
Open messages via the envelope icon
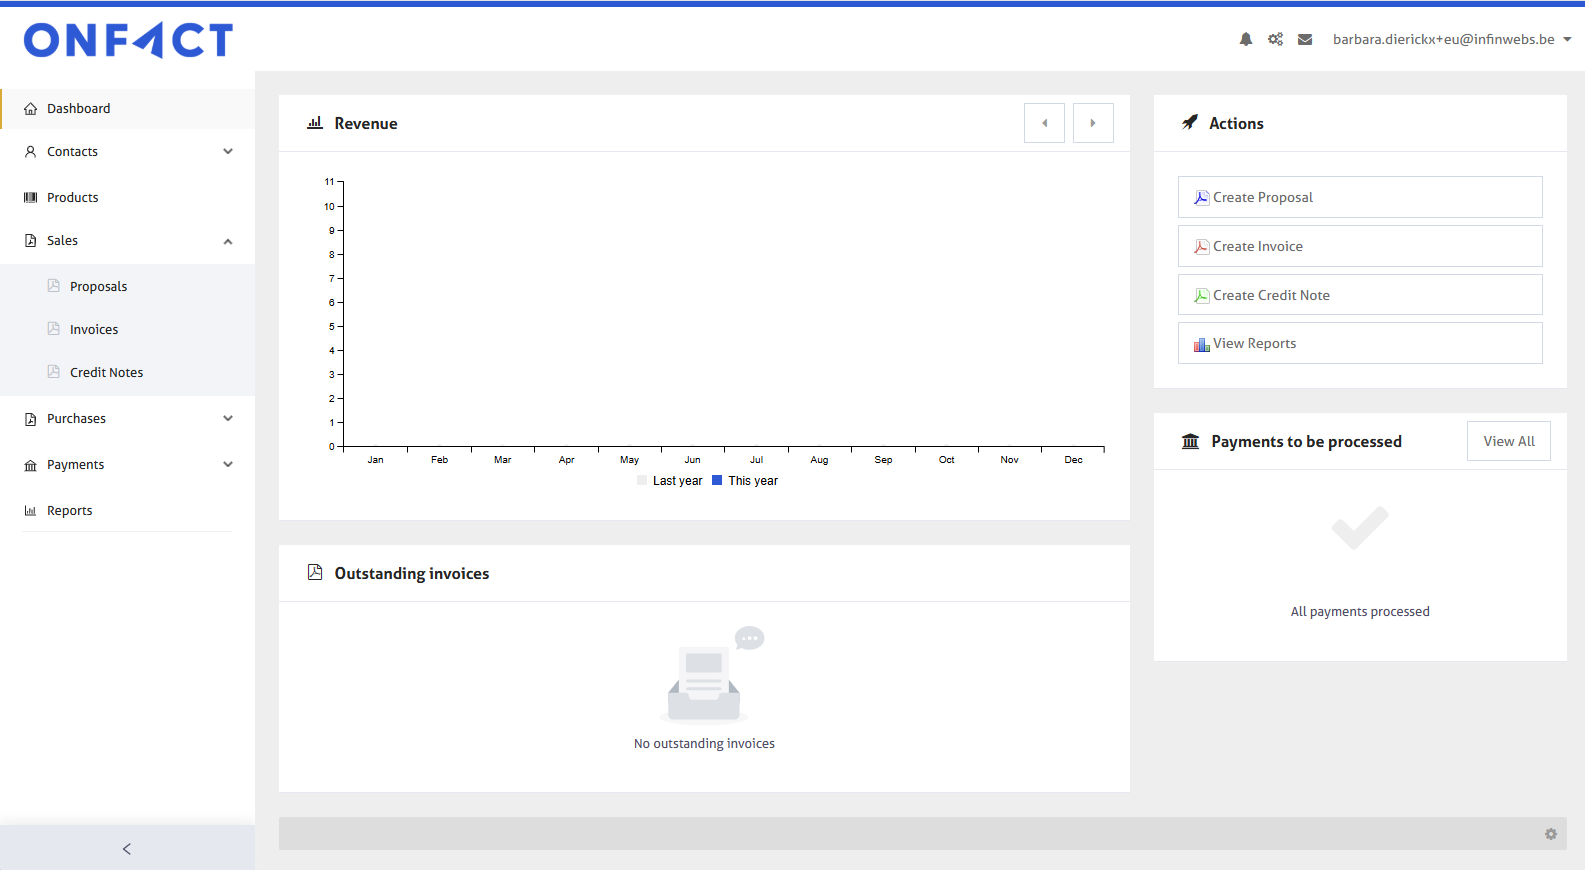pos(1305,40)
